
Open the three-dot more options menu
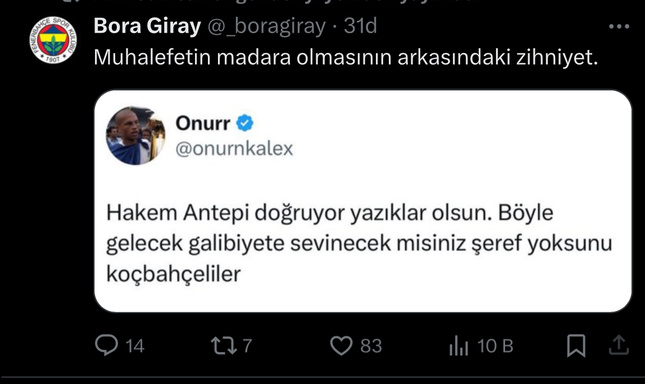click(619, 27)
